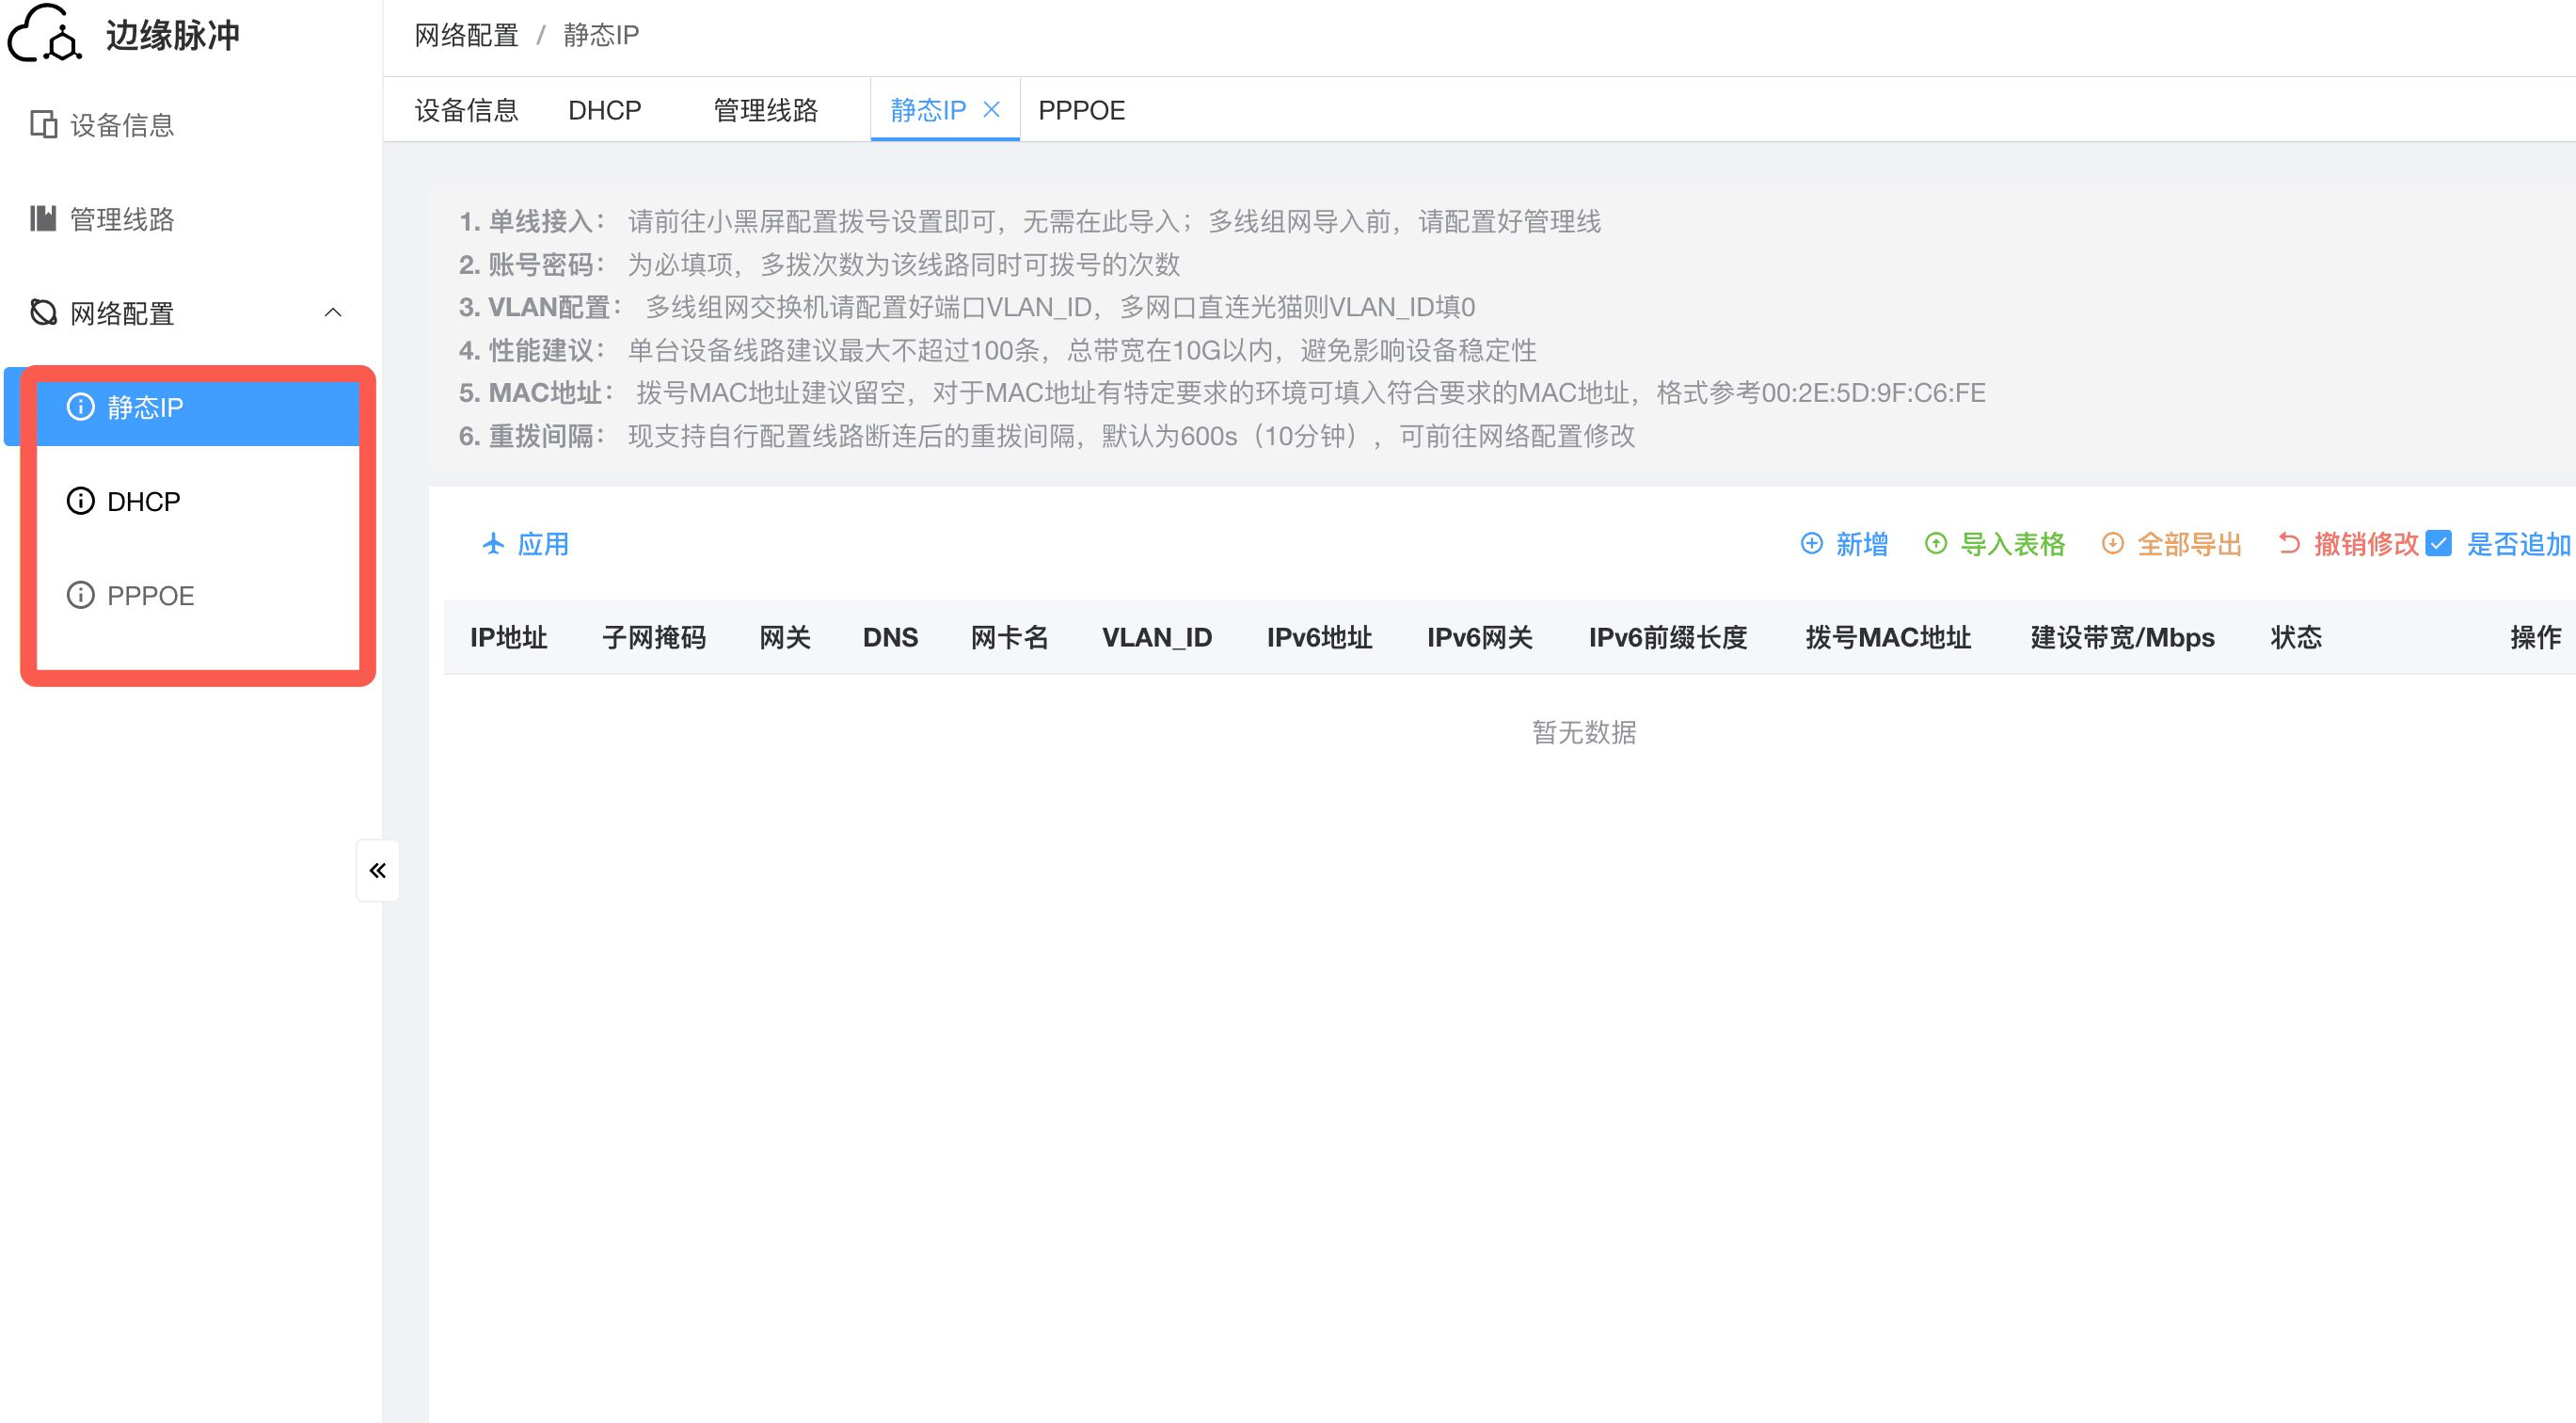Image resolution: width=2576 pixels, height=1423 pixels.
Task: Click the info icon next to sidebar PPPOE
Action: pos(80,595)
